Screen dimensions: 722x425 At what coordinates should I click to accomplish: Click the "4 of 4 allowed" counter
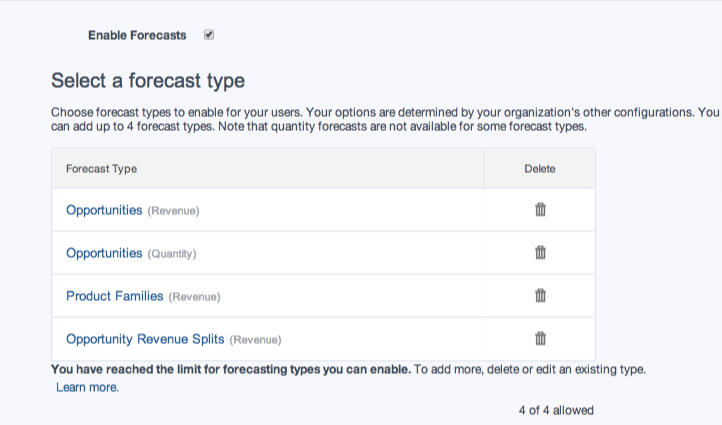click(x=555, y=410)
